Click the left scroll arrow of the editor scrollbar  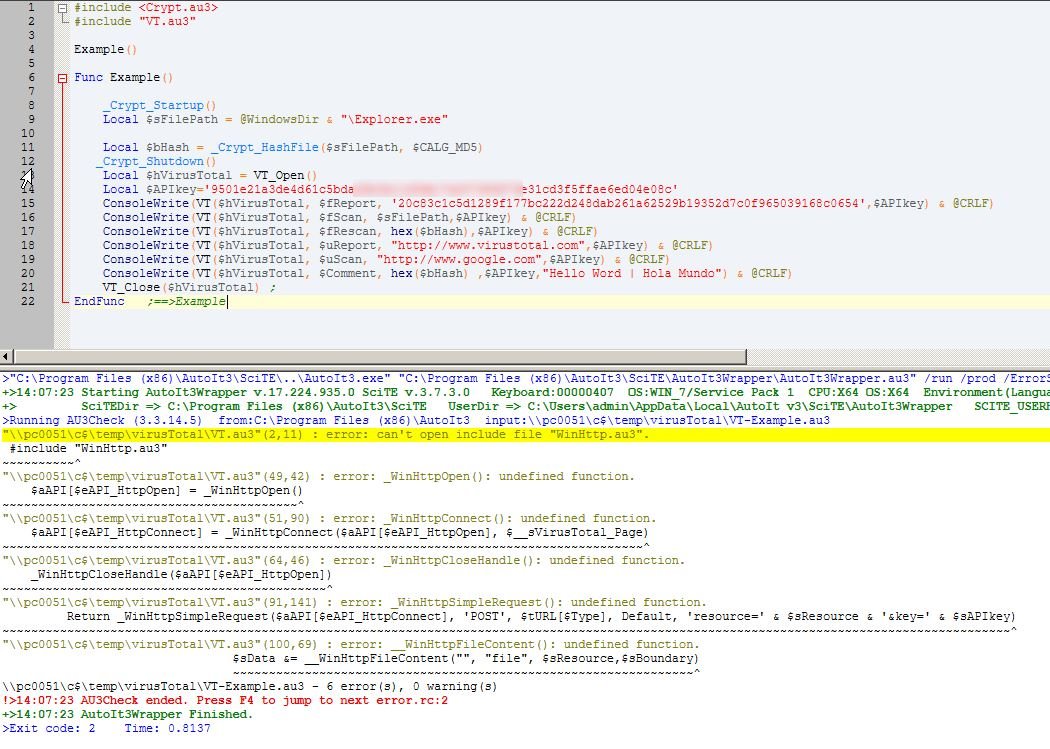[x=6, y=357]
